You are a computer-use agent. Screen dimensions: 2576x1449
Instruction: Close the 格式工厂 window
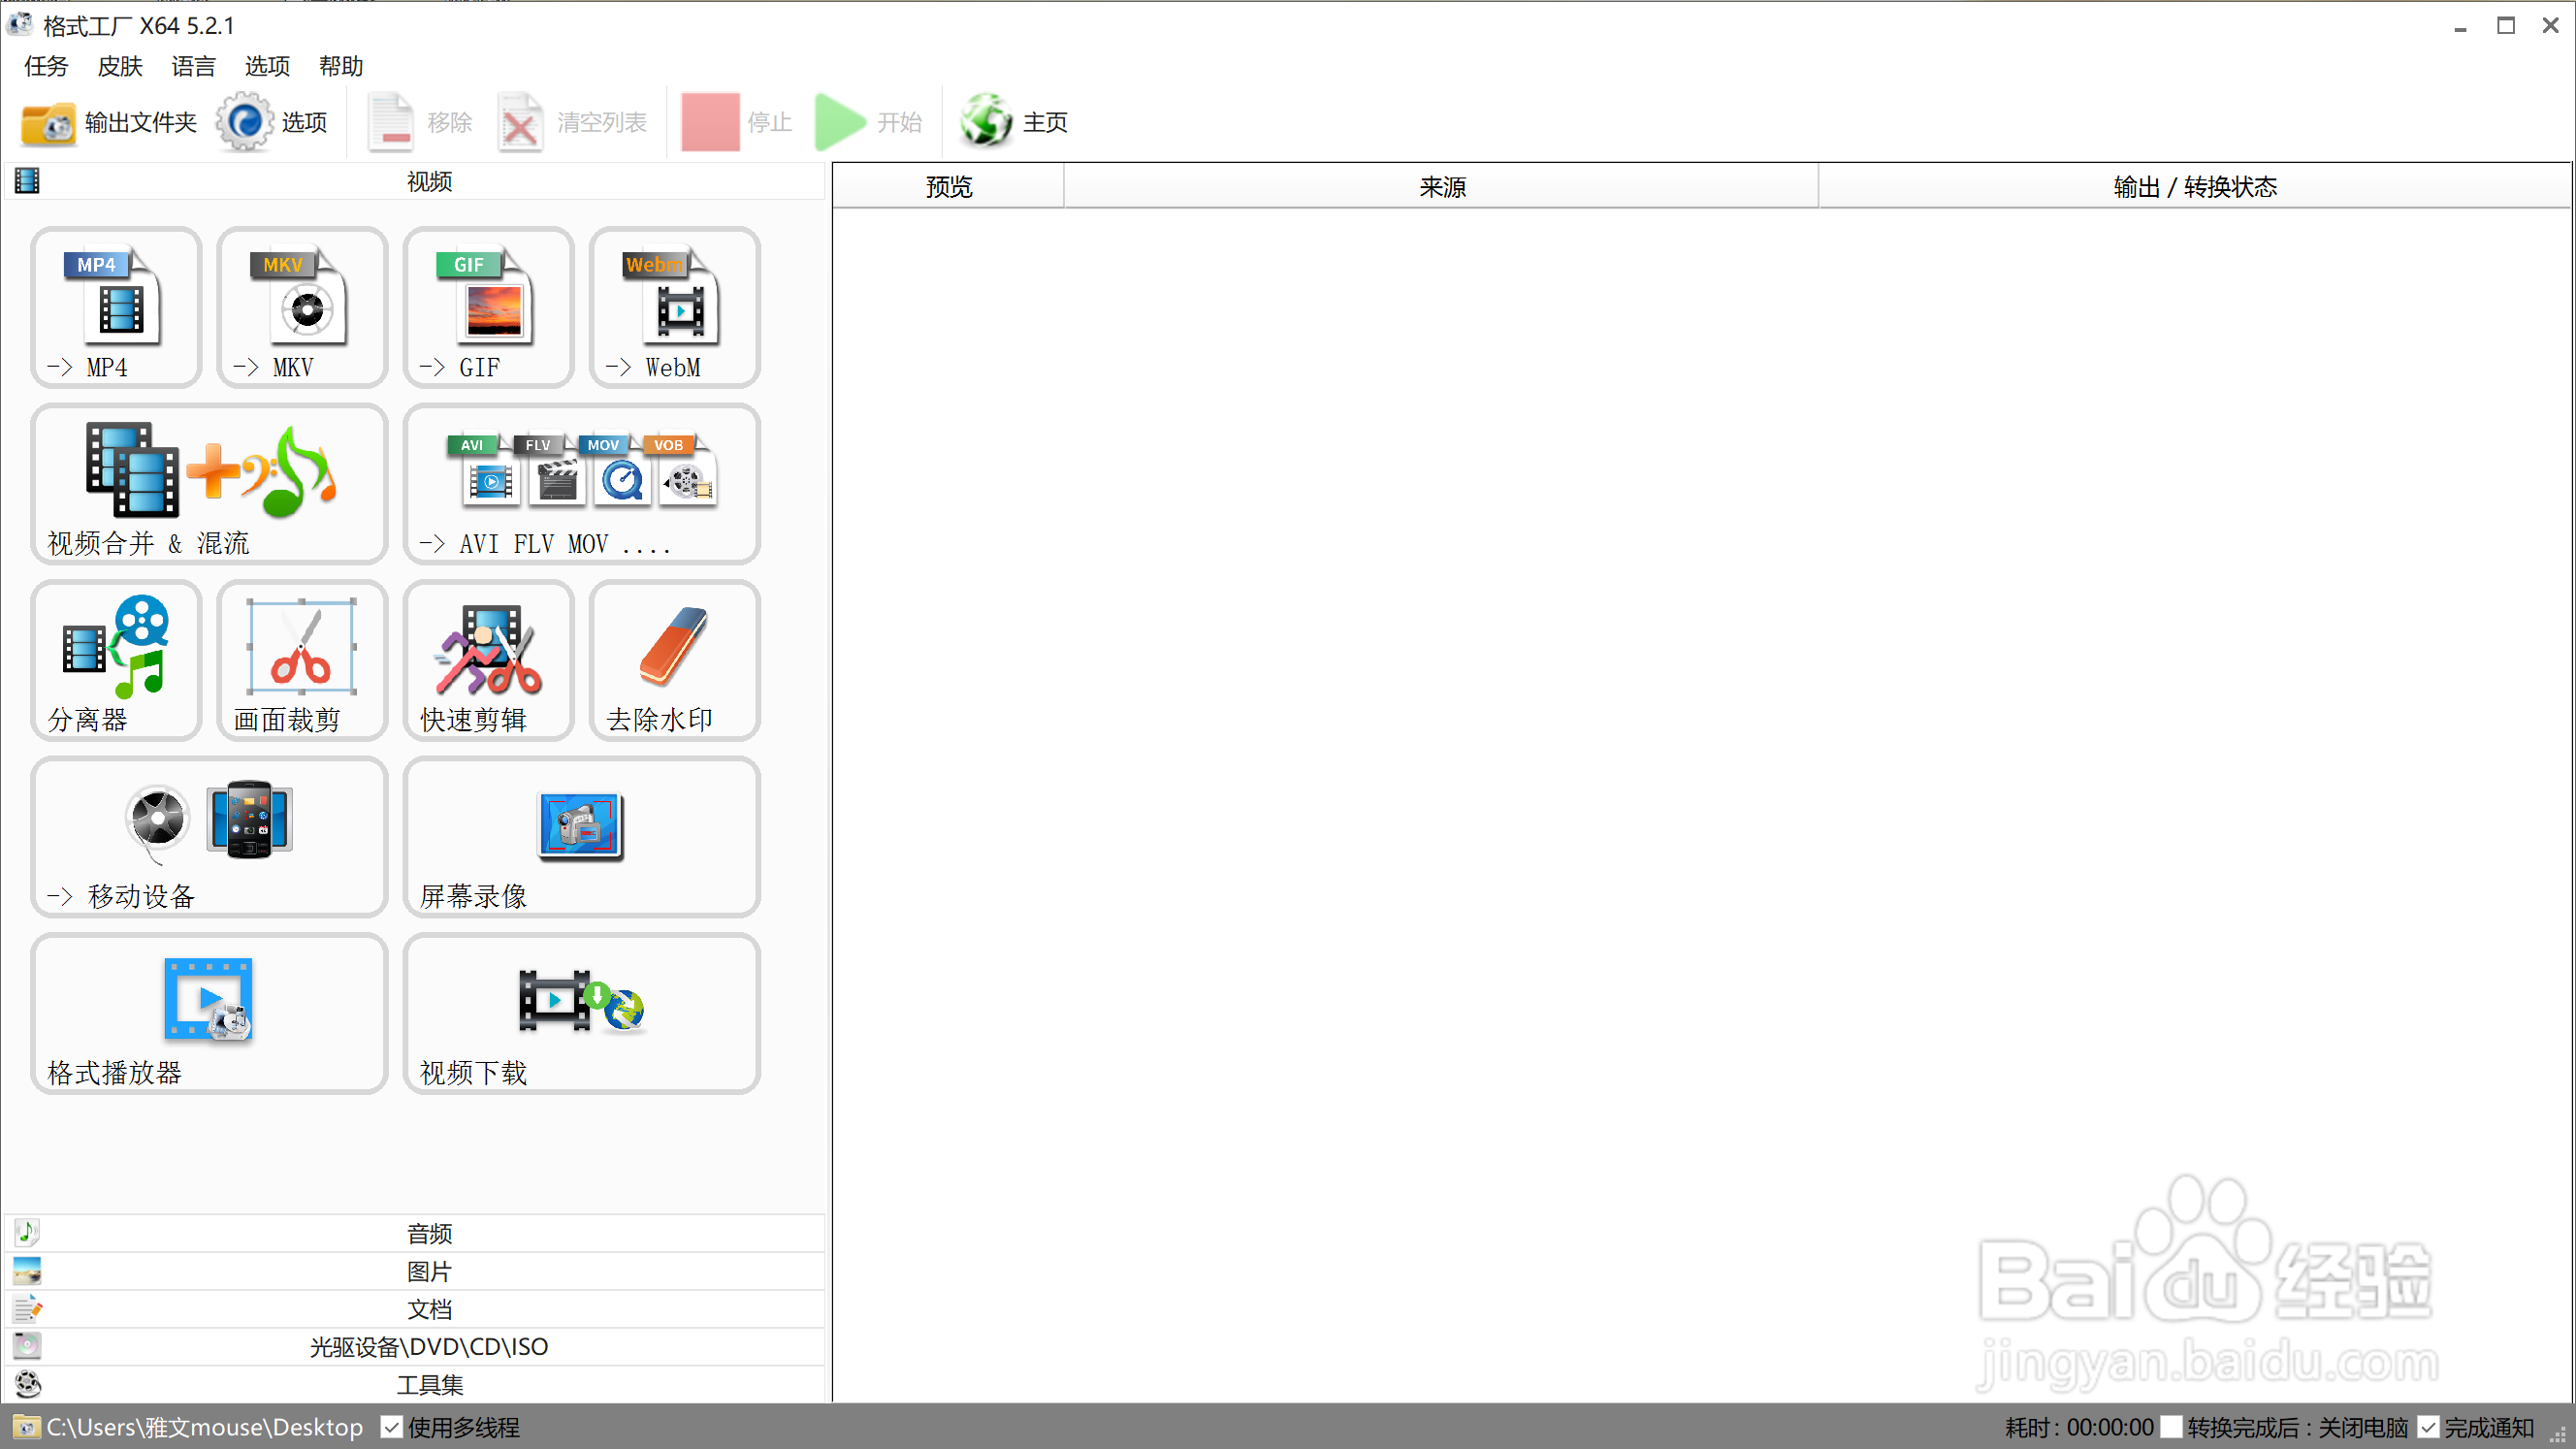[x=2550, y=26]
